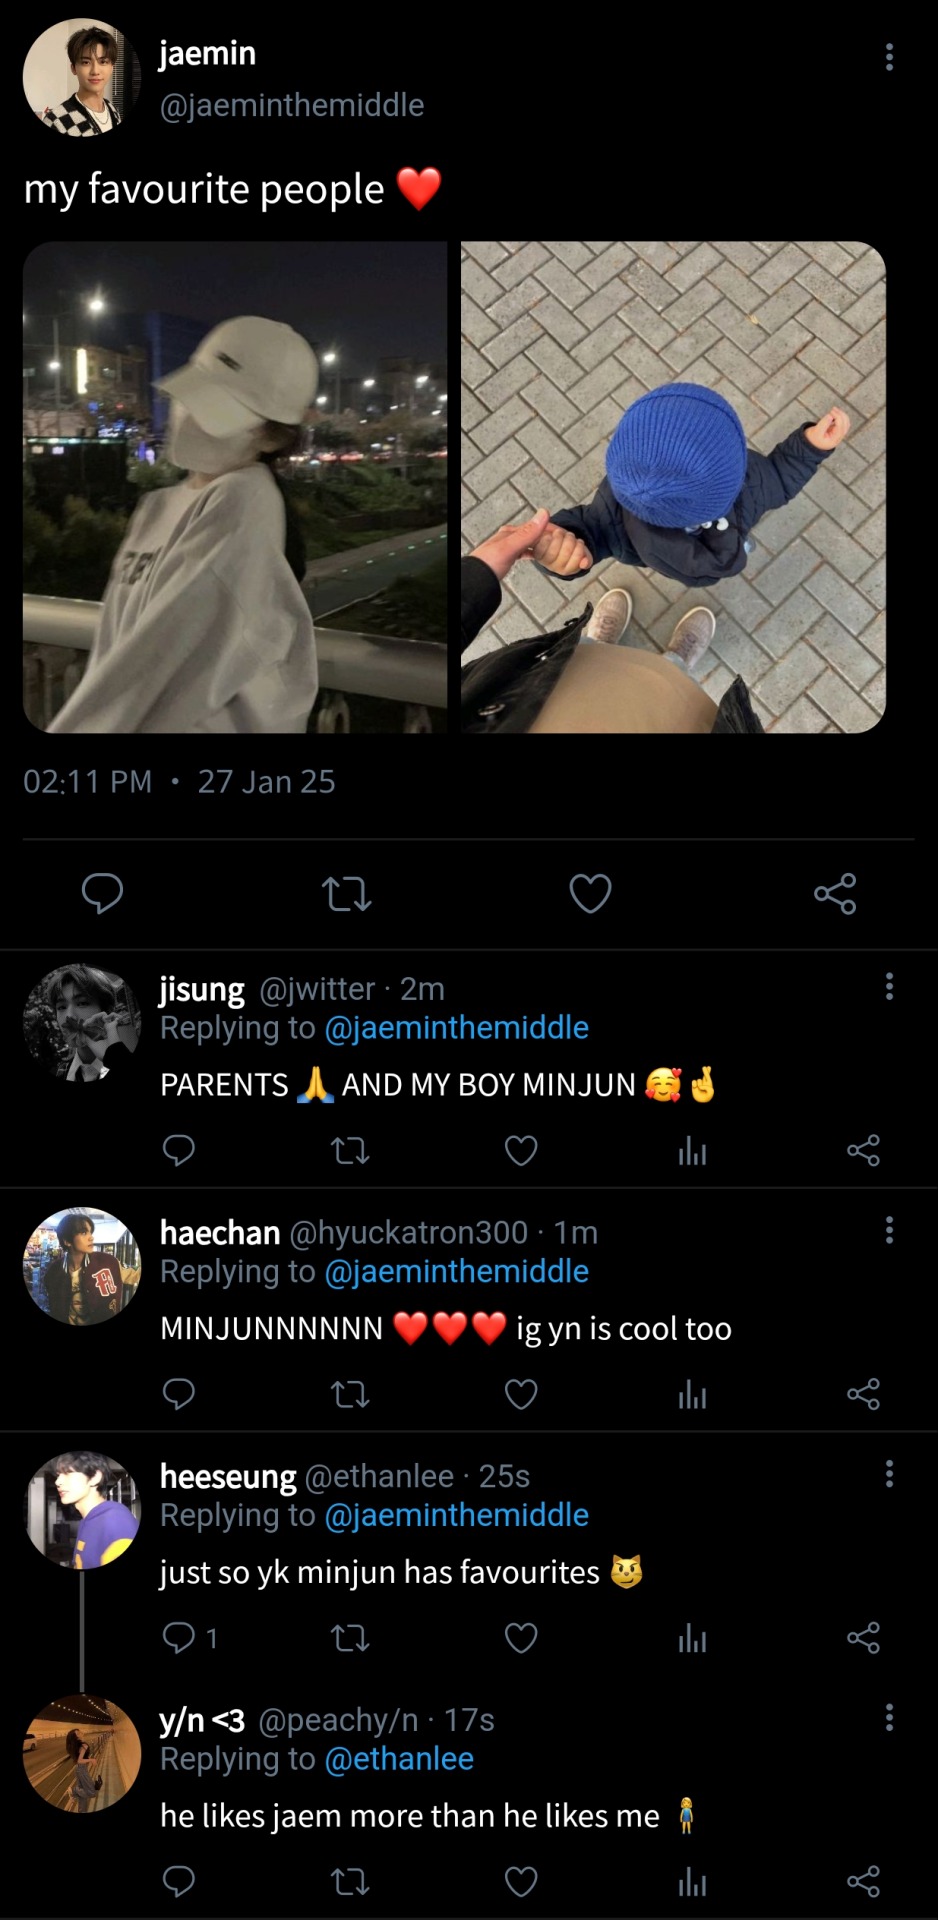
Task: Reply to jaemin's main tweet
Action: (102, 893)
